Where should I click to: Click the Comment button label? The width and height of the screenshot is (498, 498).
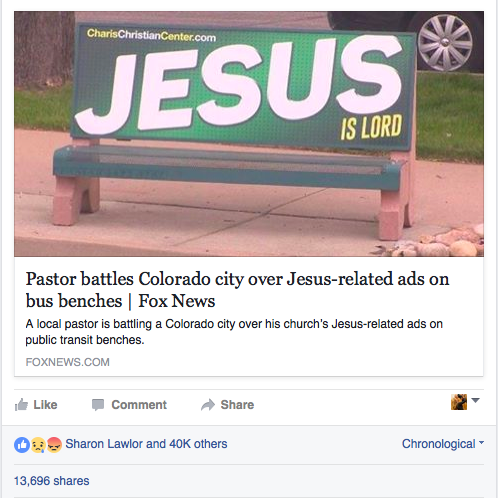click(139, 405)
